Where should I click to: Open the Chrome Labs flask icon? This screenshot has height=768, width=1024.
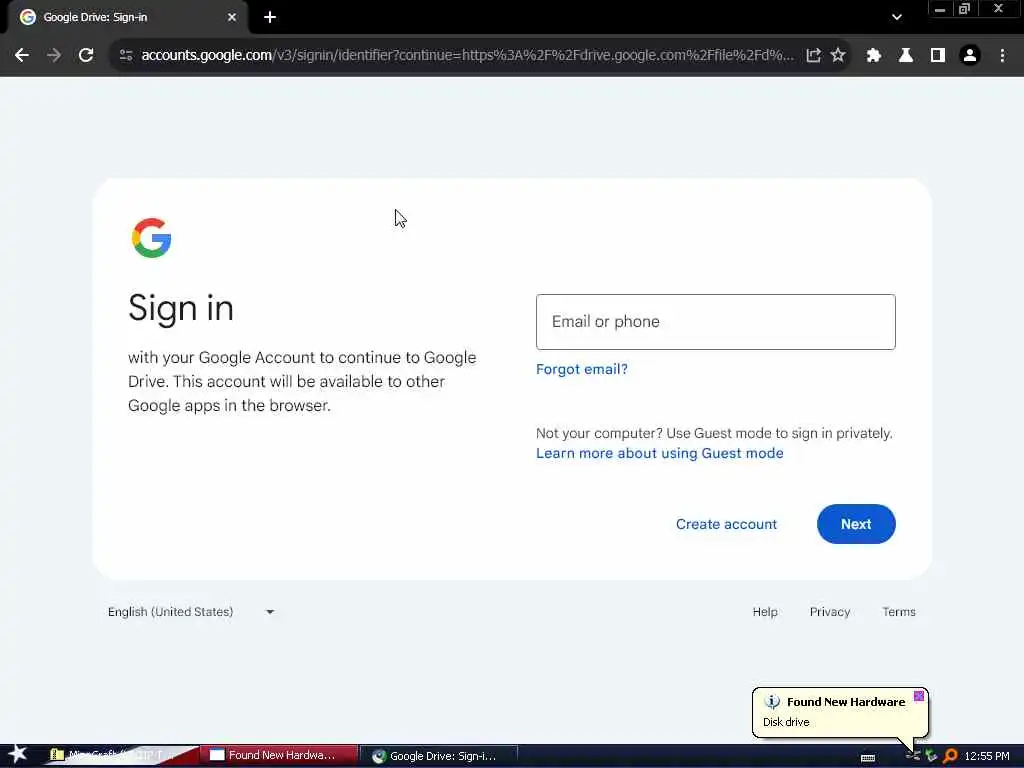point(905,56)
